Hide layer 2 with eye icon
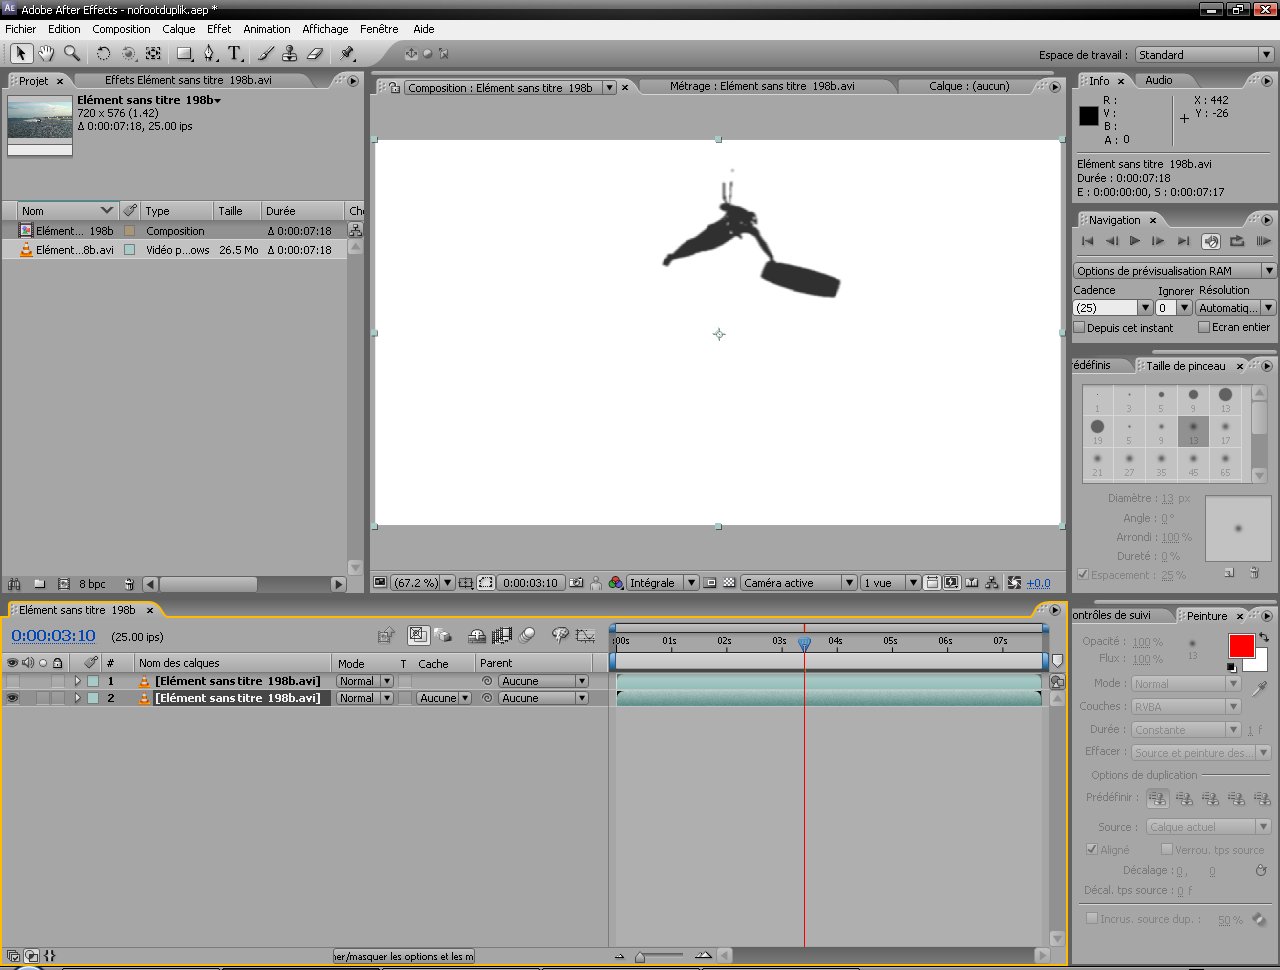 (12, 698)
